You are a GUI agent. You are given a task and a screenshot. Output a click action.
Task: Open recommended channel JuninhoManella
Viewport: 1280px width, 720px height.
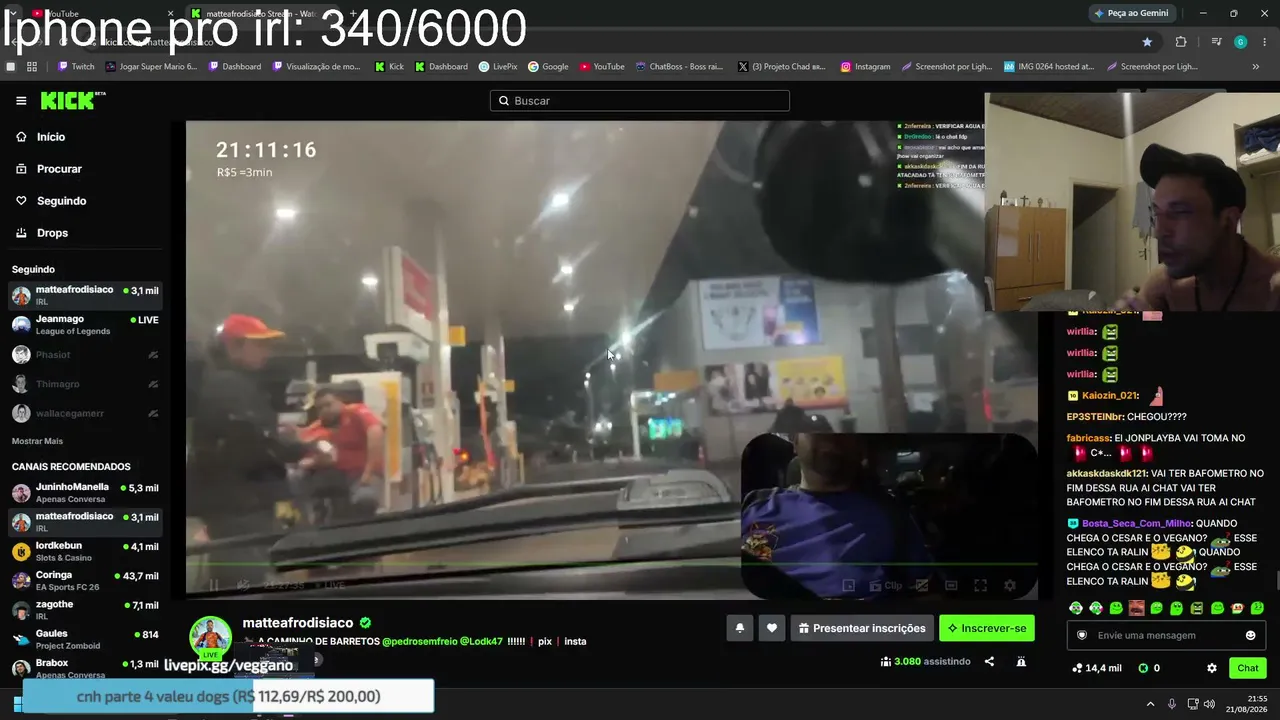(85, 493)
